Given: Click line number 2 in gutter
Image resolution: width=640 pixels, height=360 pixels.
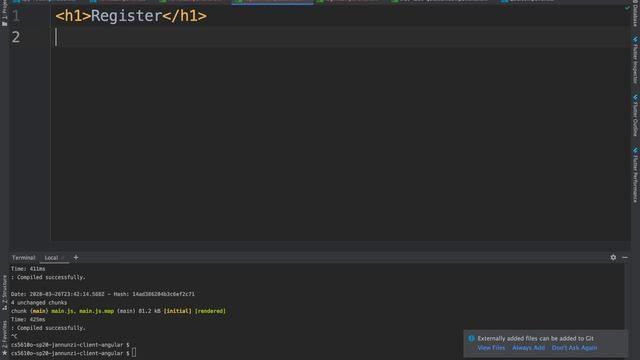Looking at the screenshot, I should (x=16, y=37).
